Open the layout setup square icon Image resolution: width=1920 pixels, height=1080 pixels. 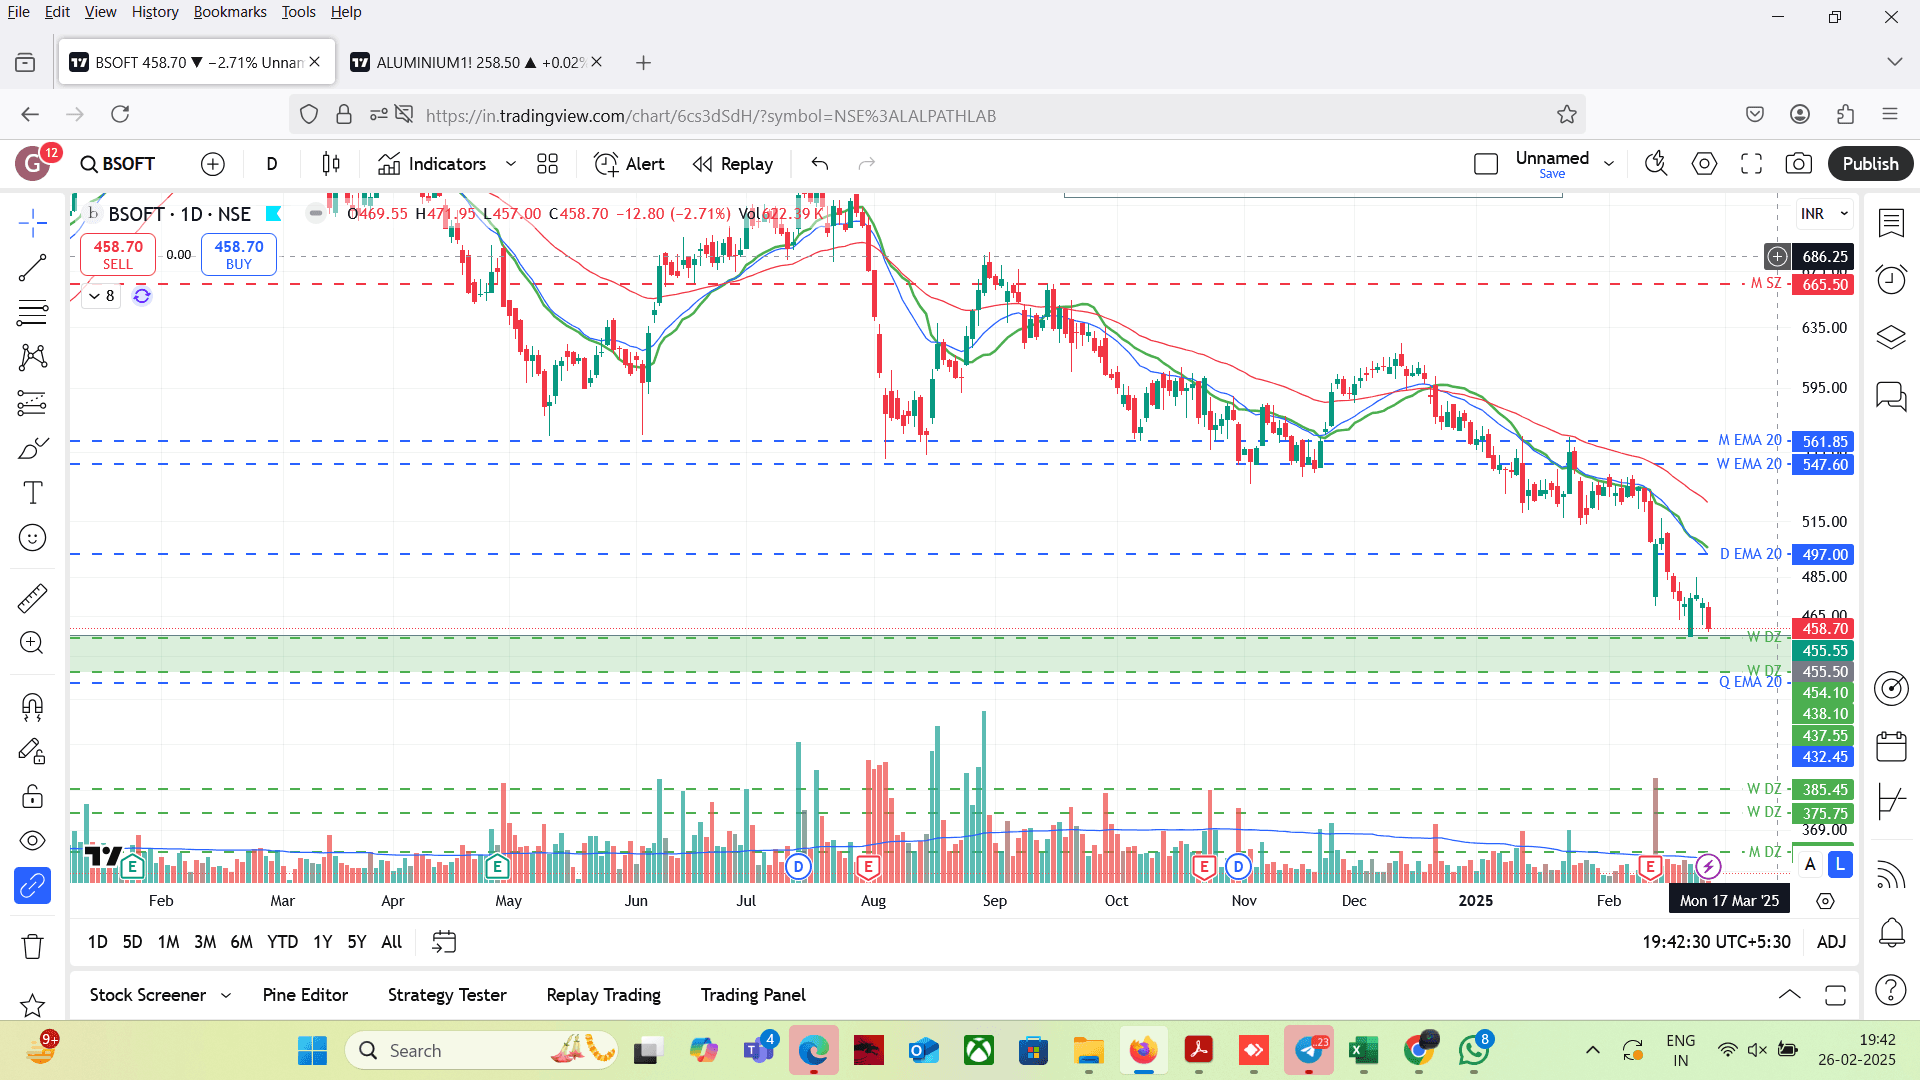click(1486, 164)
